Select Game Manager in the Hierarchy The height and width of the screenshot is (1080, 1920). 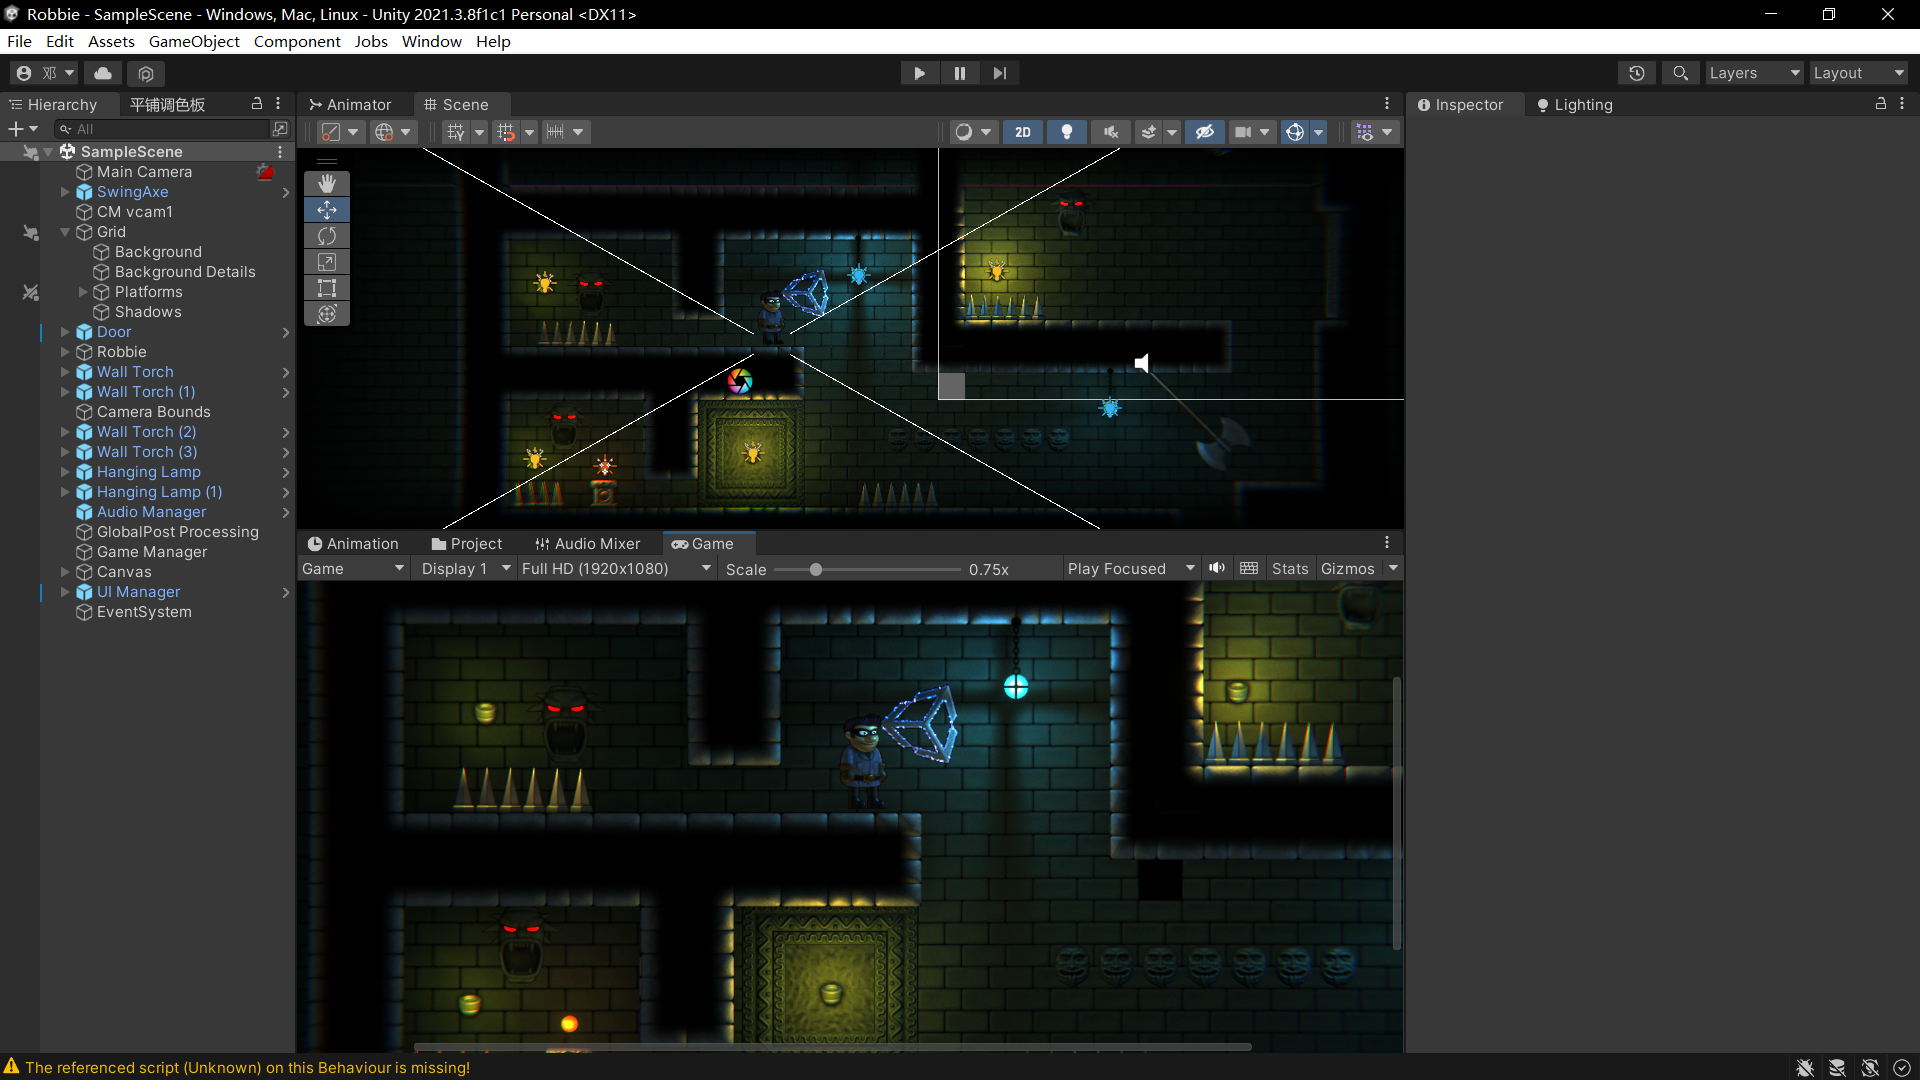click(152, 552)
